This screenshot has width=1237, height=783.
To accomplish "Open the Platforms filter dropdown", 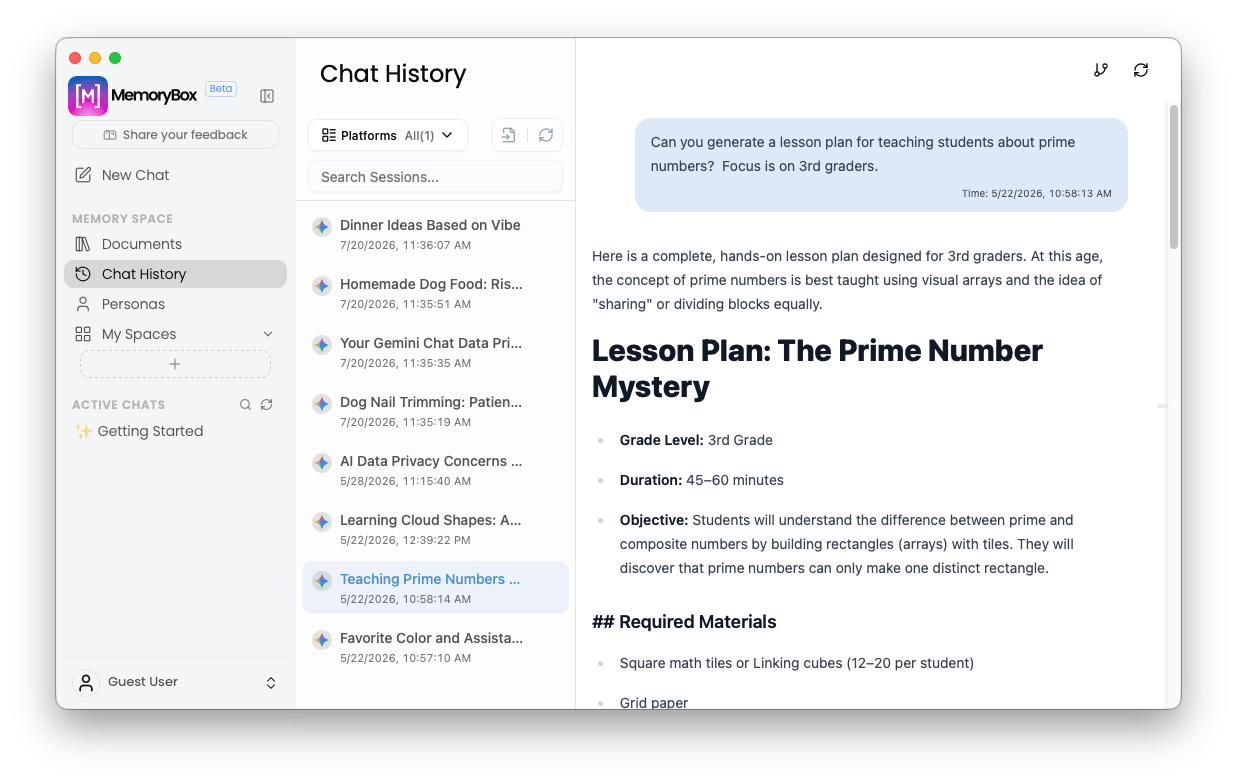I will pyautogui.click(x=388, y=136).
